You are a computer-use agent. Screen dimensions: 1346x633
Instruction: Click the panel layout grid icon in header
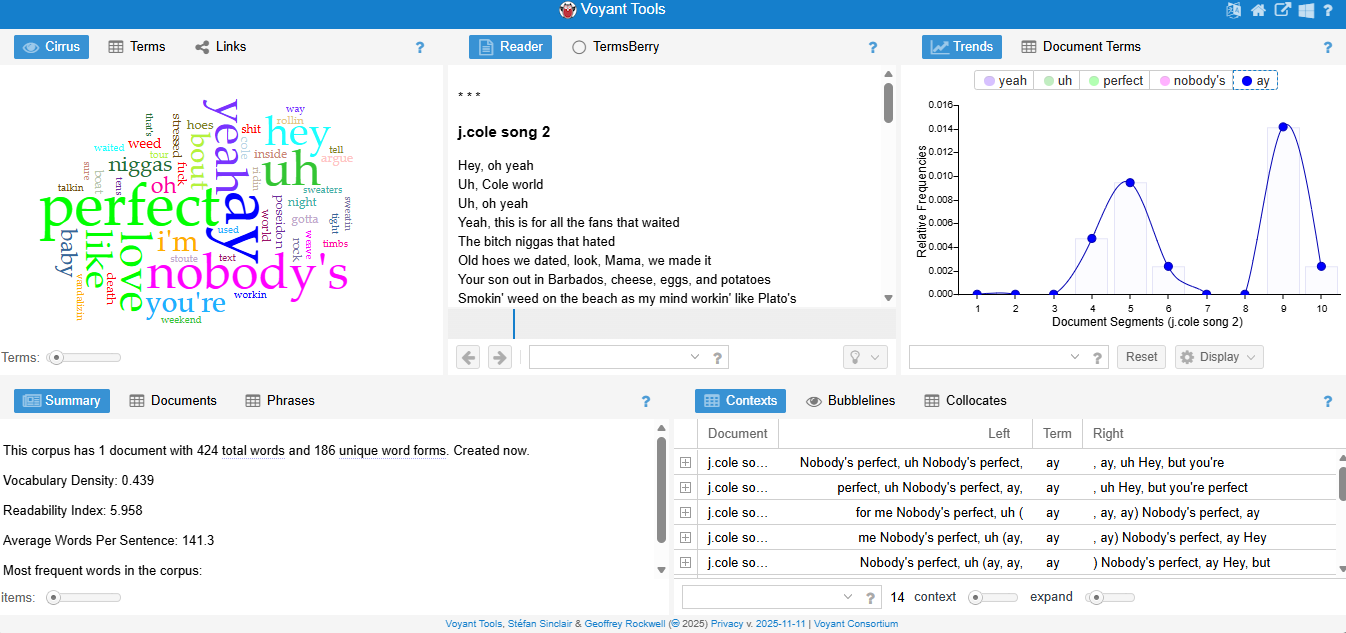tap(1306, 11)
